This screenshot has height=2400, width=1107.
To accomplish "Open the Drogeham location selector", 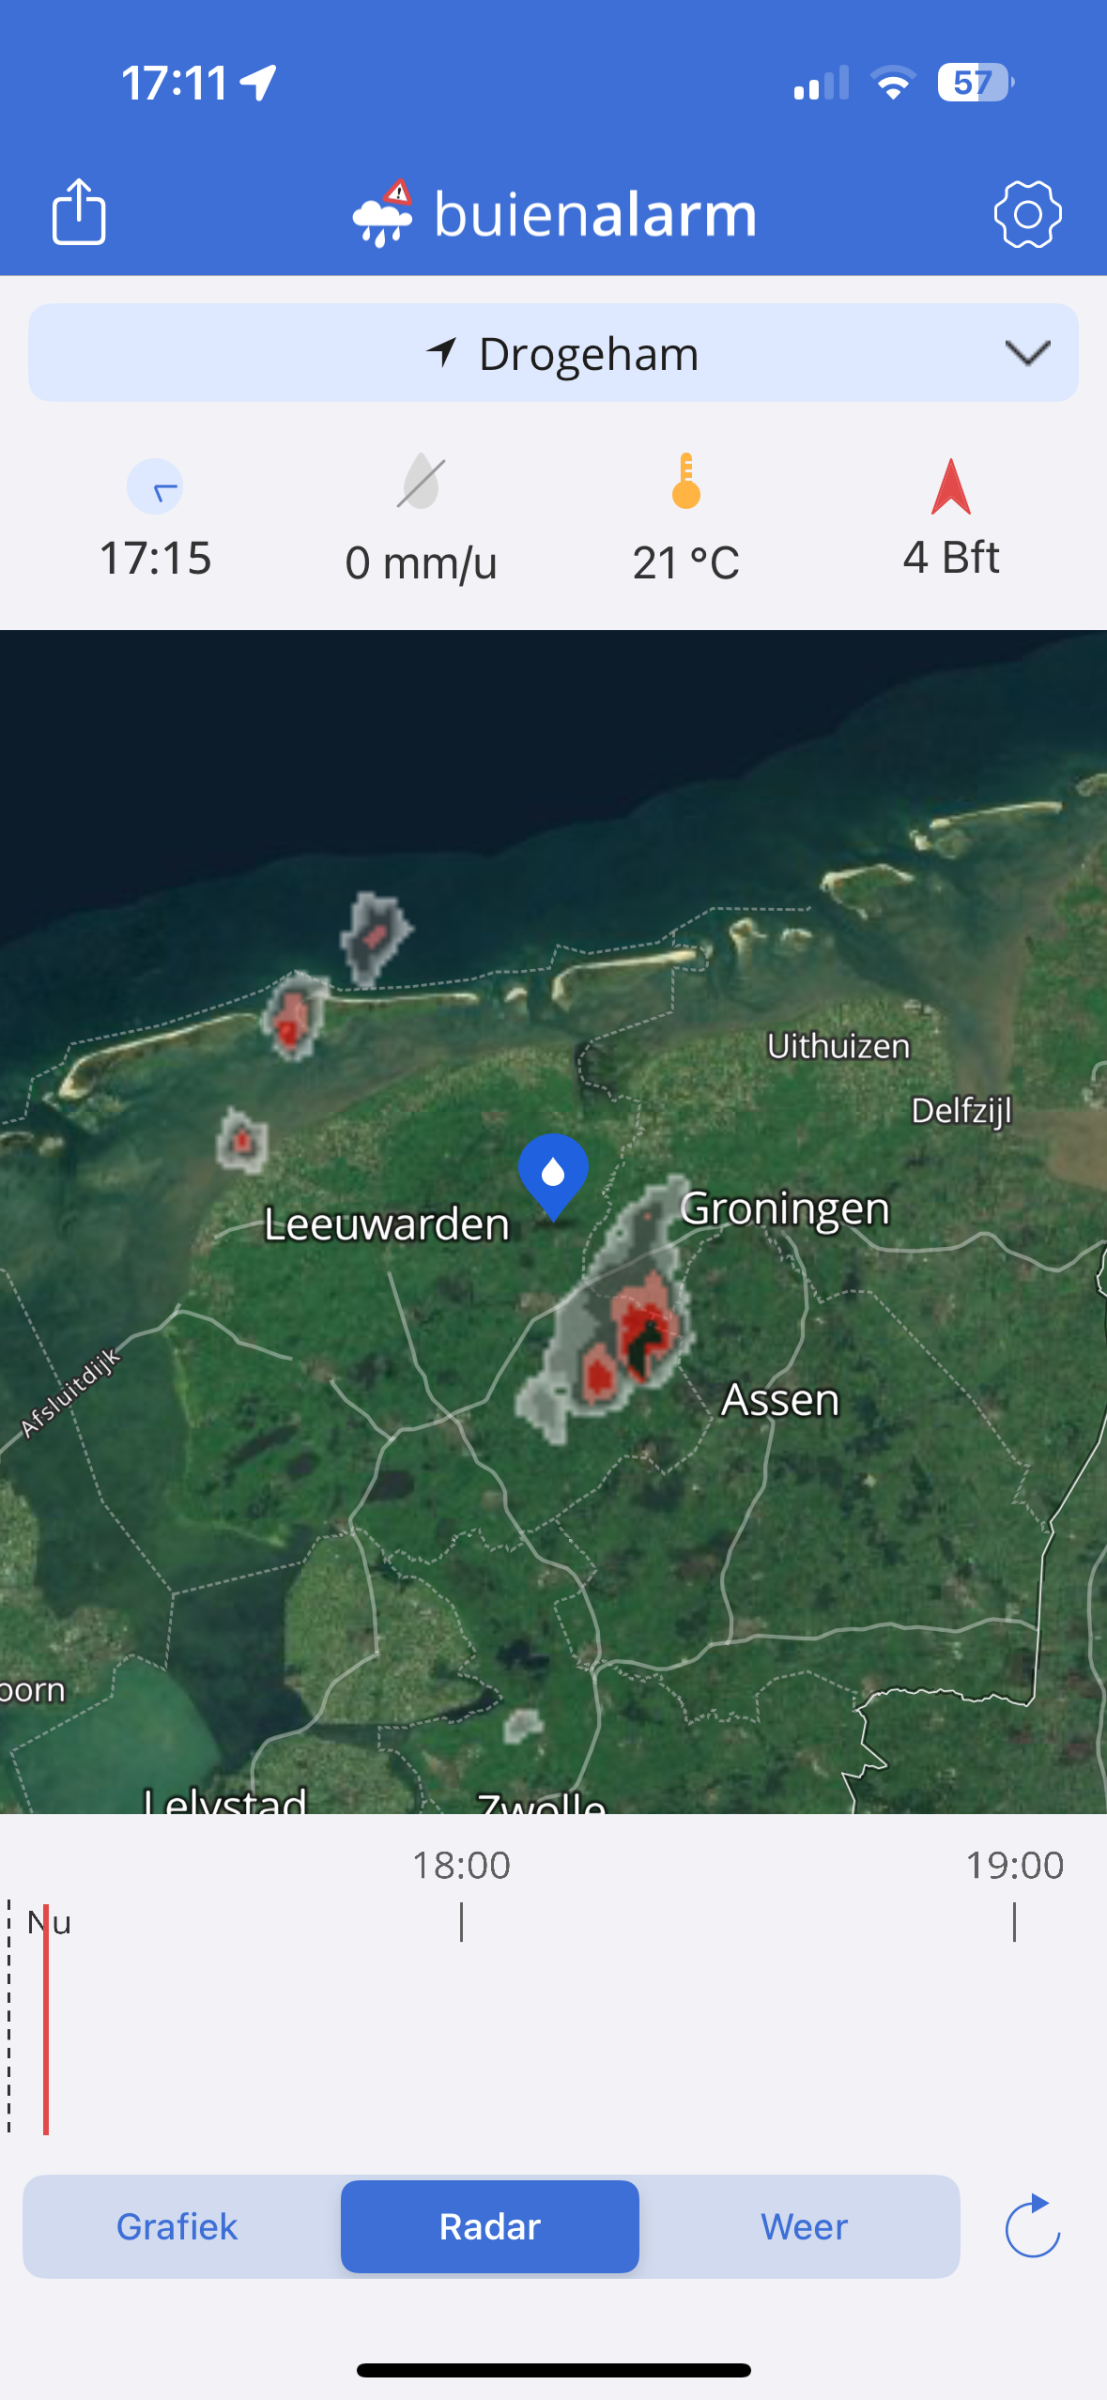I will click(x=553, y=353).
